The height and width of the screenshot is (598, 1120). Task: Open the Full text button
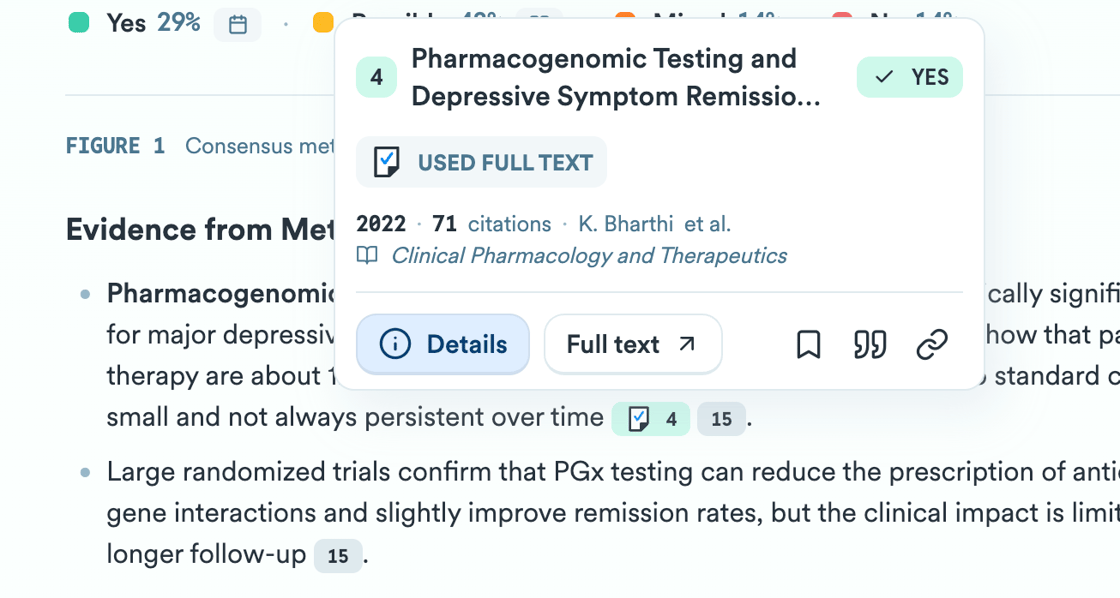tap(632, 345)
